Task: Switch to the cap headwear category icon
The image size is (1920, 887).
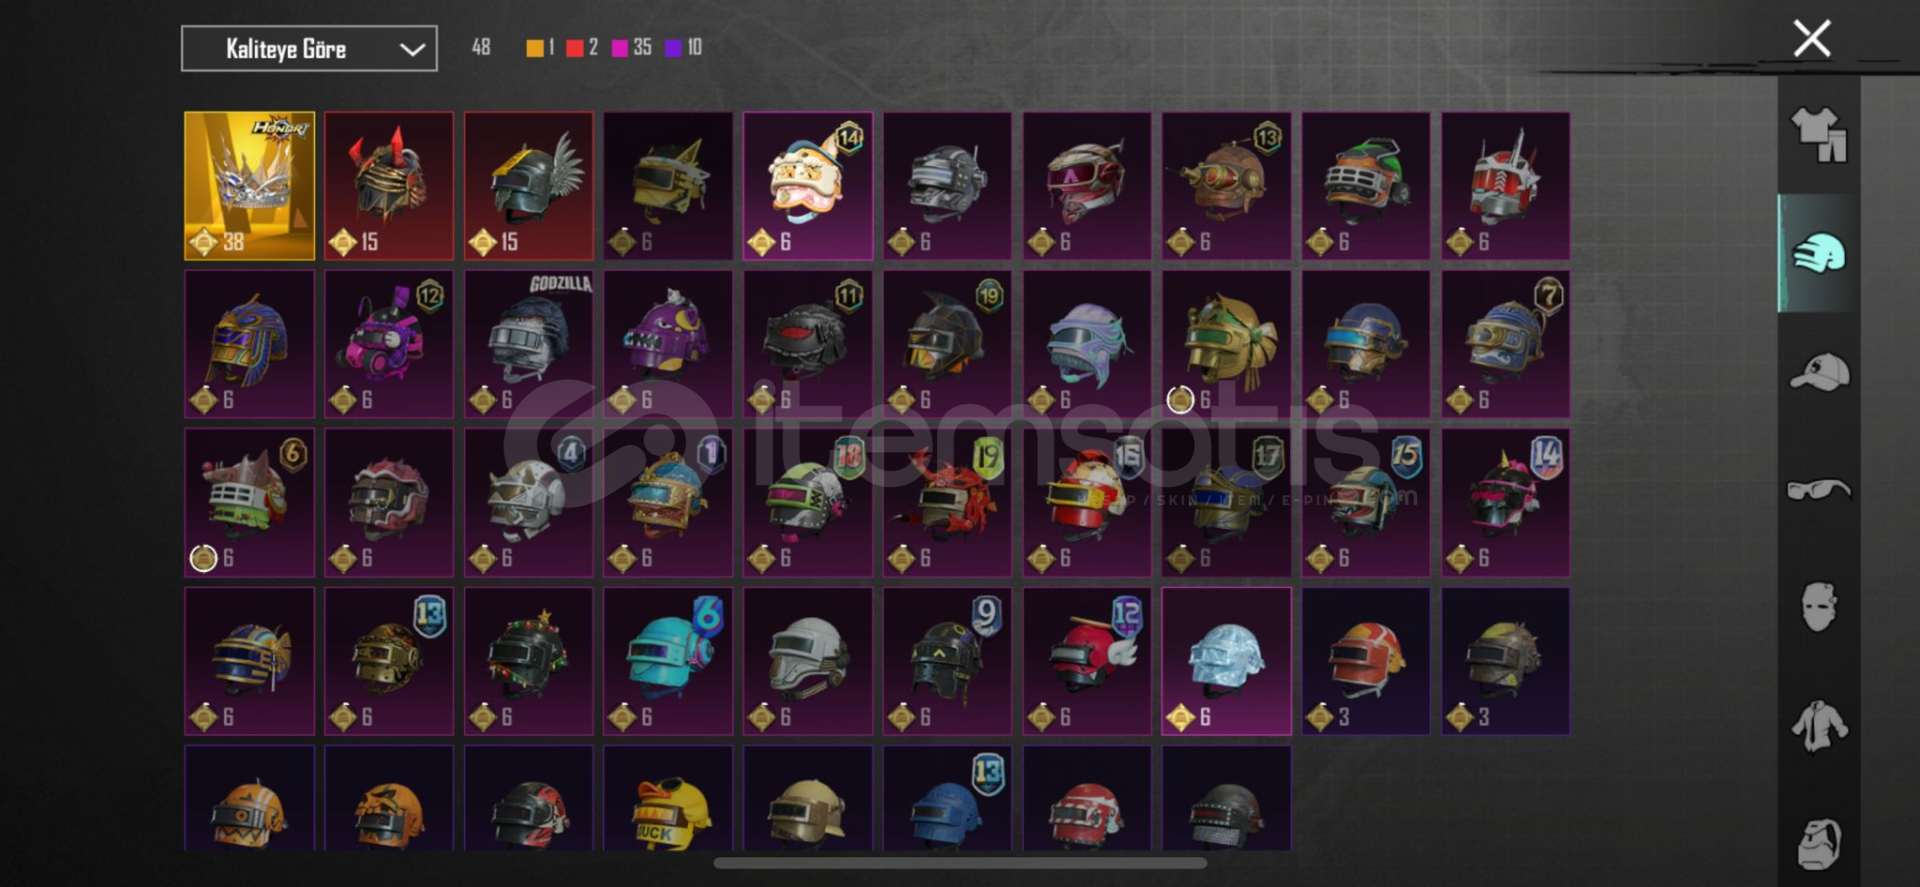Action: [1819, 372]
